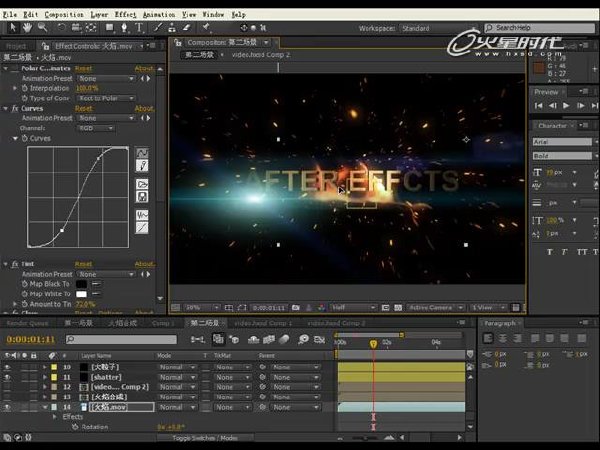Open Map Black To color swatch
Viewport: 600px width, 450px height.
point(81,284)
